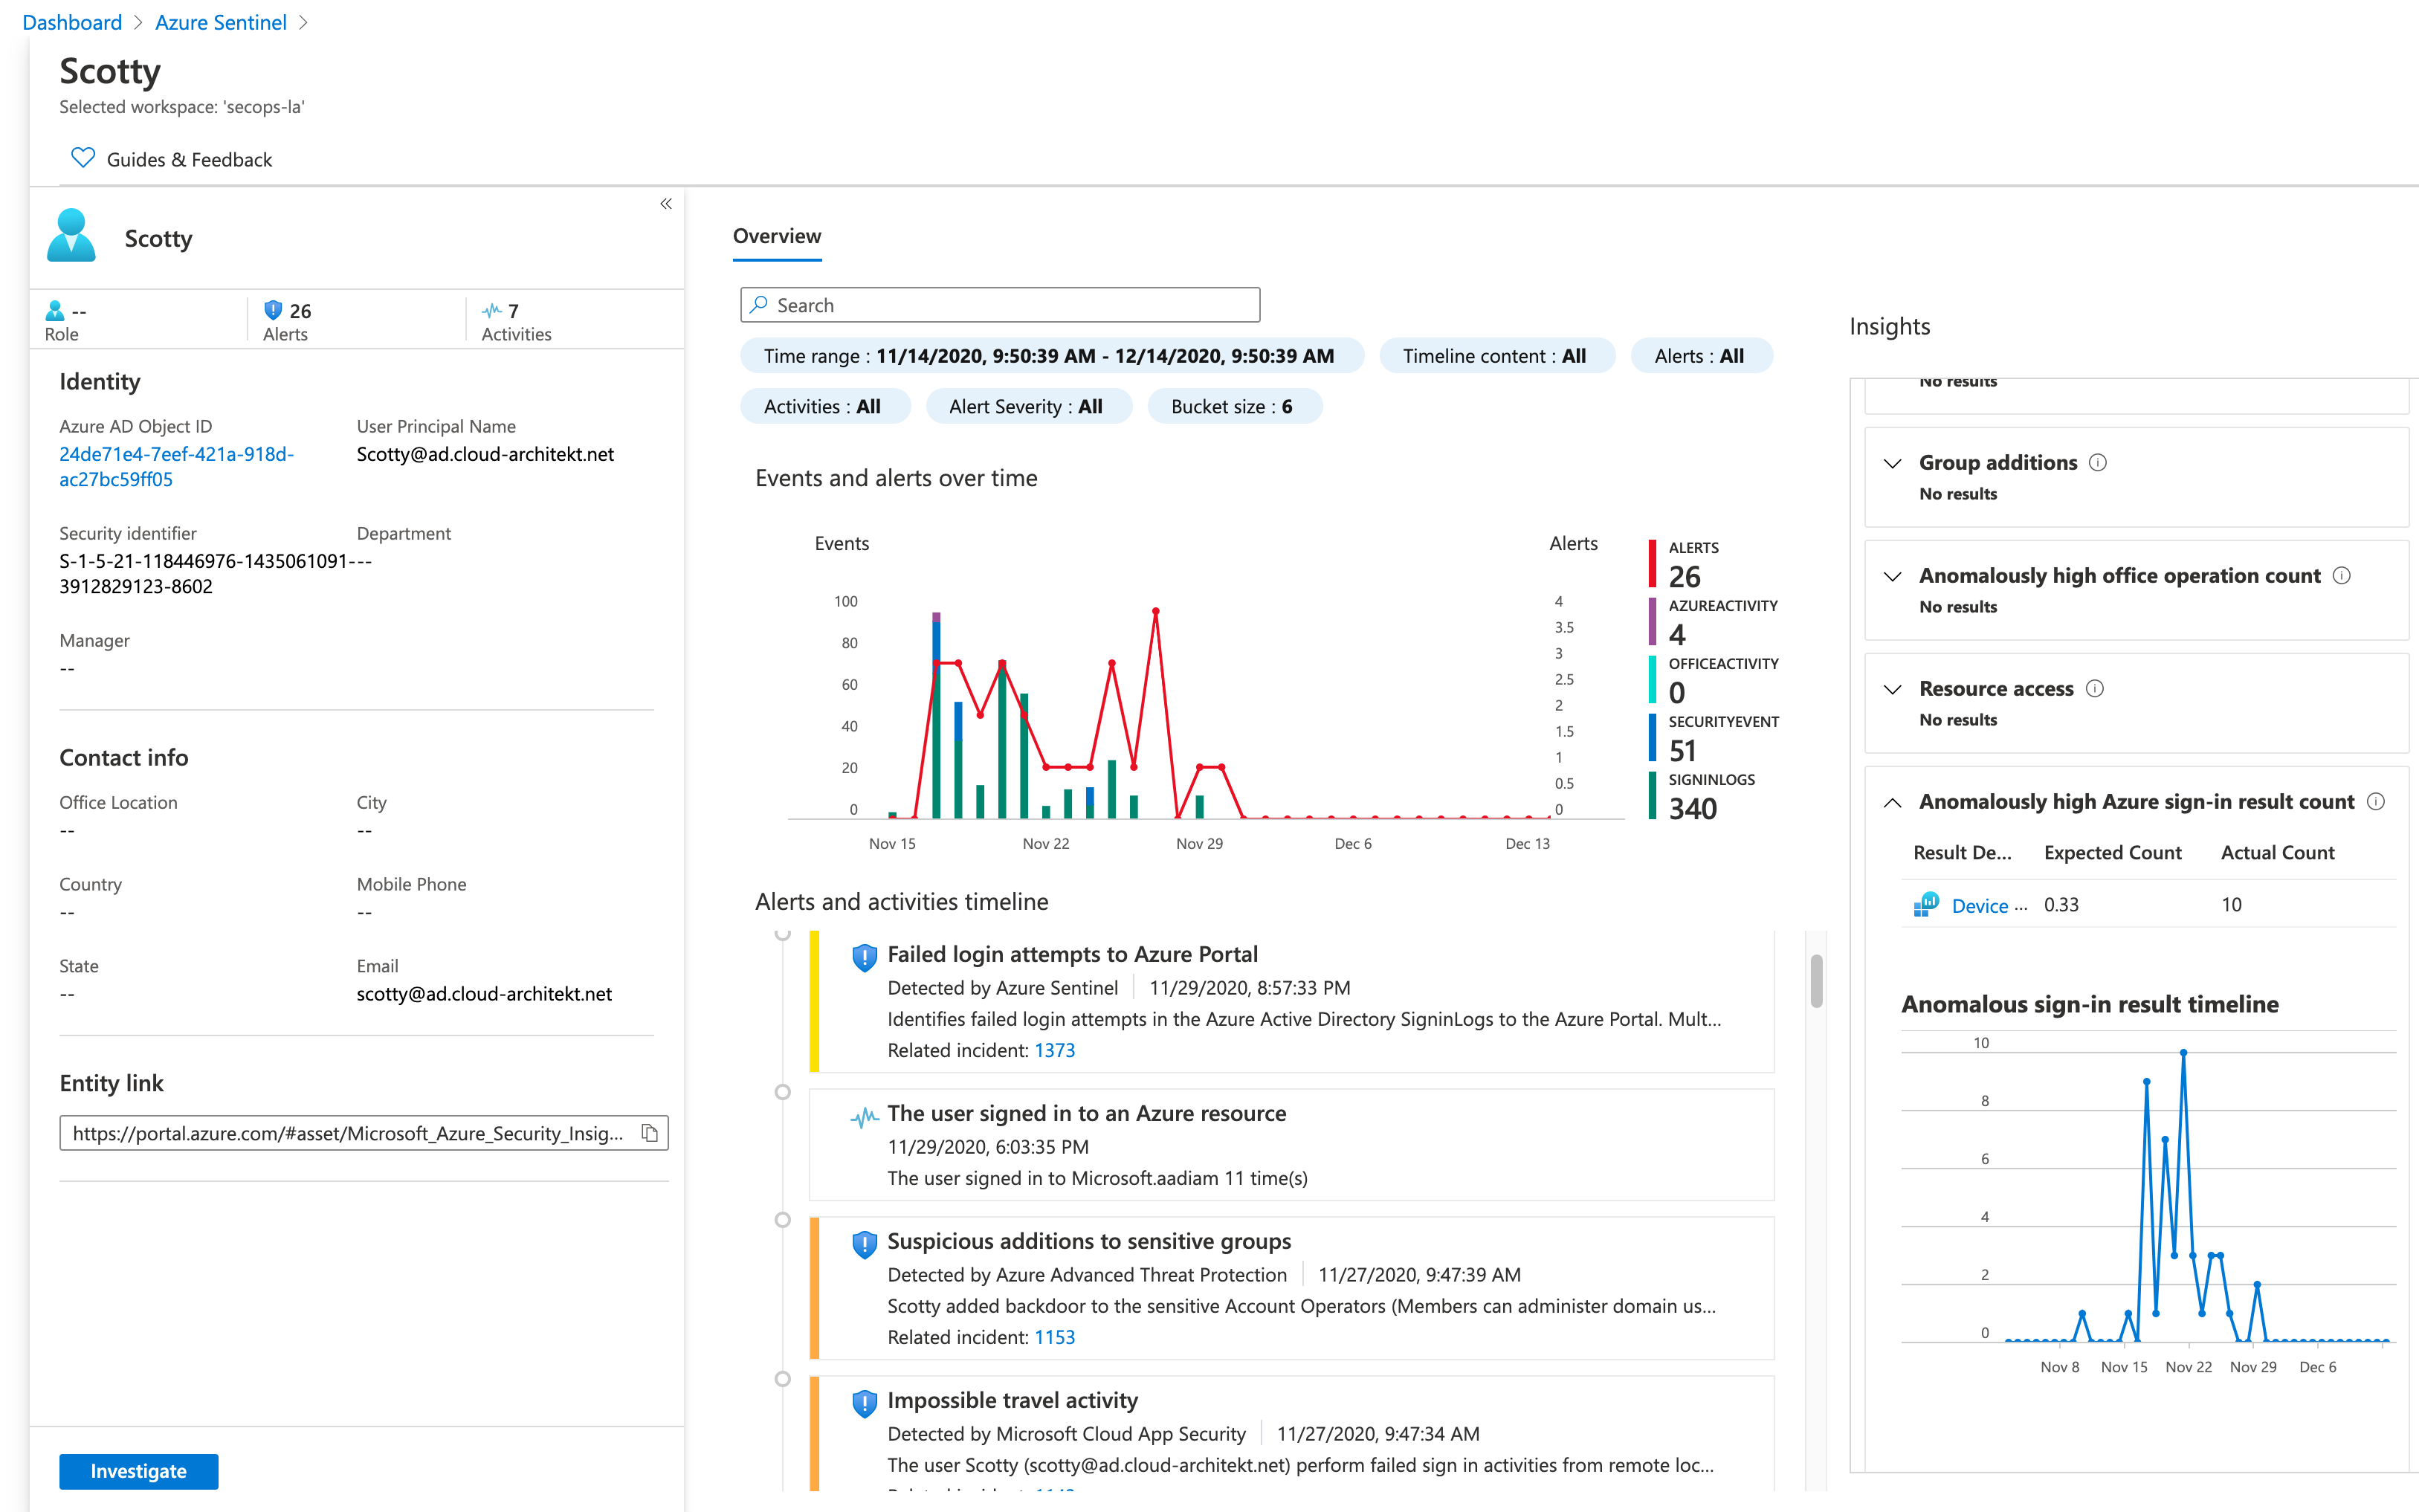The width and height of the screenshot is (2419, 1512).
Task: Expand the Group additions insight
Action: 1892,463
